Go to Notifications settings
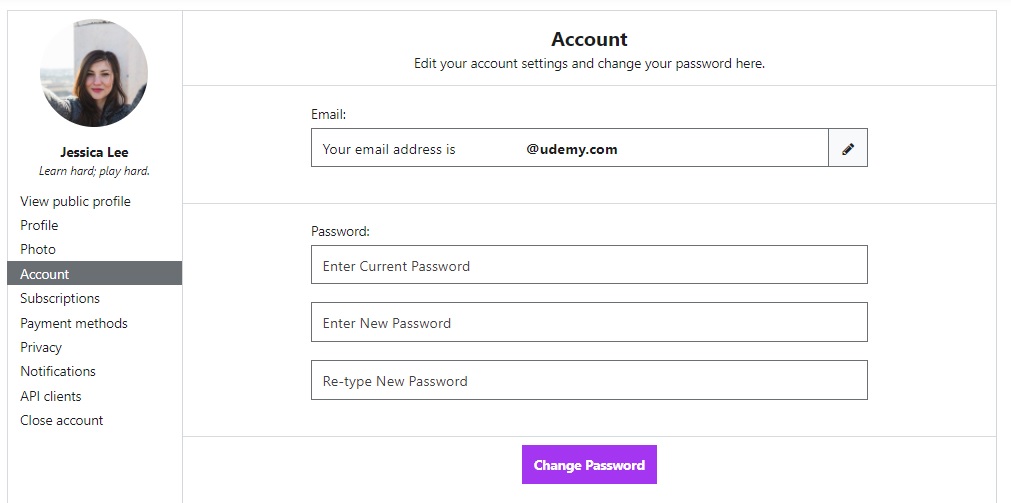The width and height of the screenshot is (1011, 503). [58, 371]
